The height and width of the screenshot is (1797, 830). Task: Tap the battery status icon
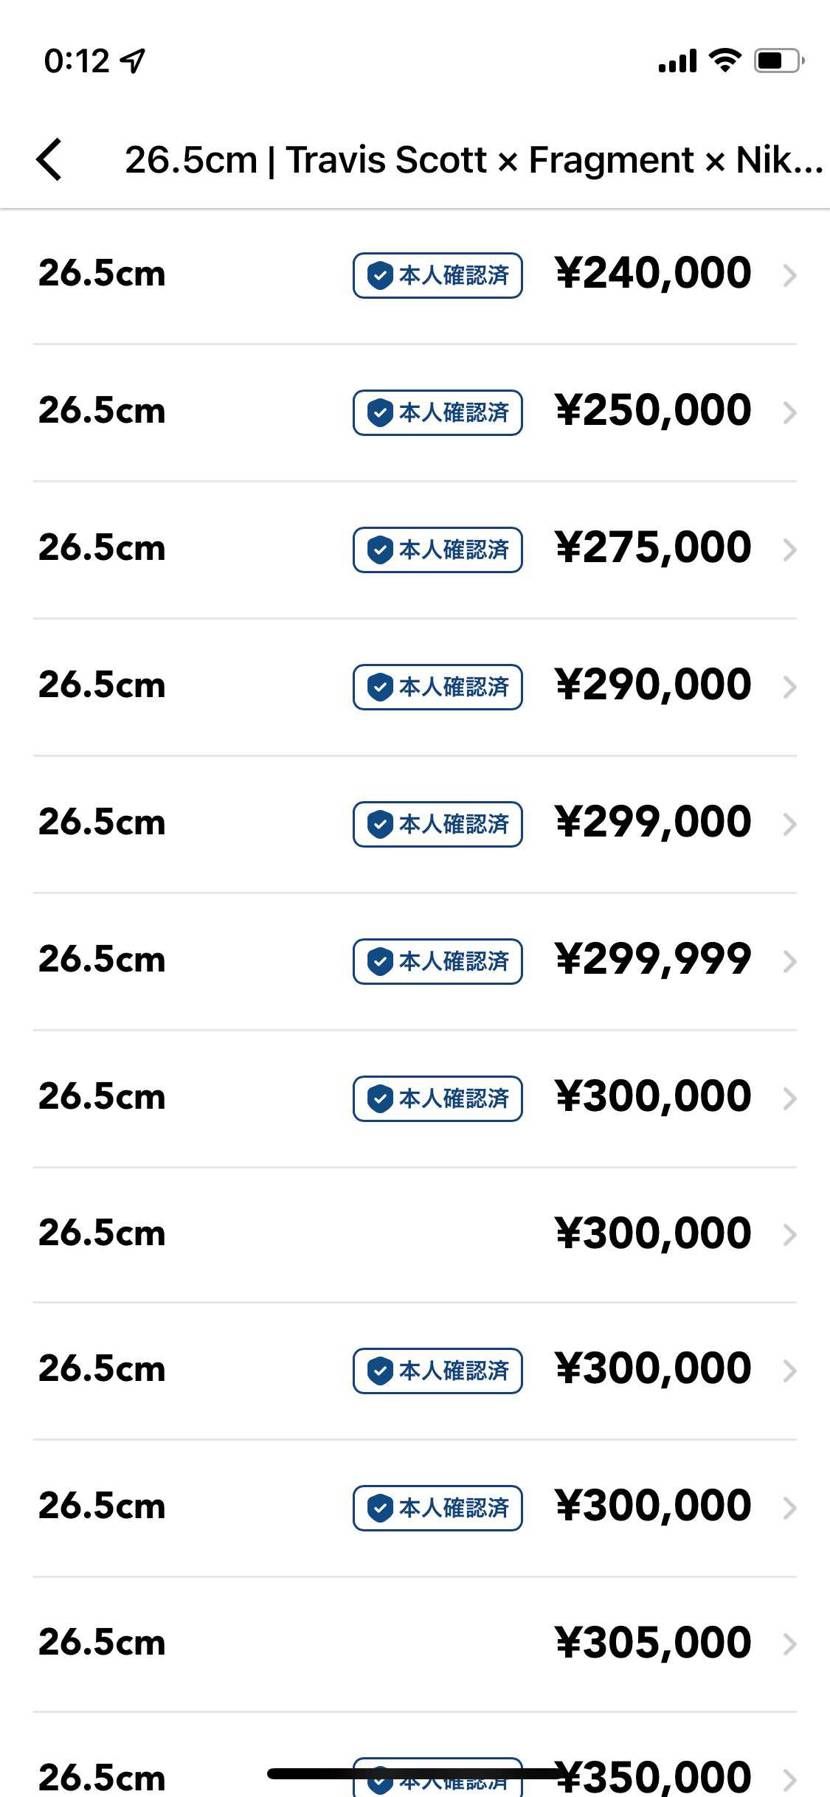(780, 60)
